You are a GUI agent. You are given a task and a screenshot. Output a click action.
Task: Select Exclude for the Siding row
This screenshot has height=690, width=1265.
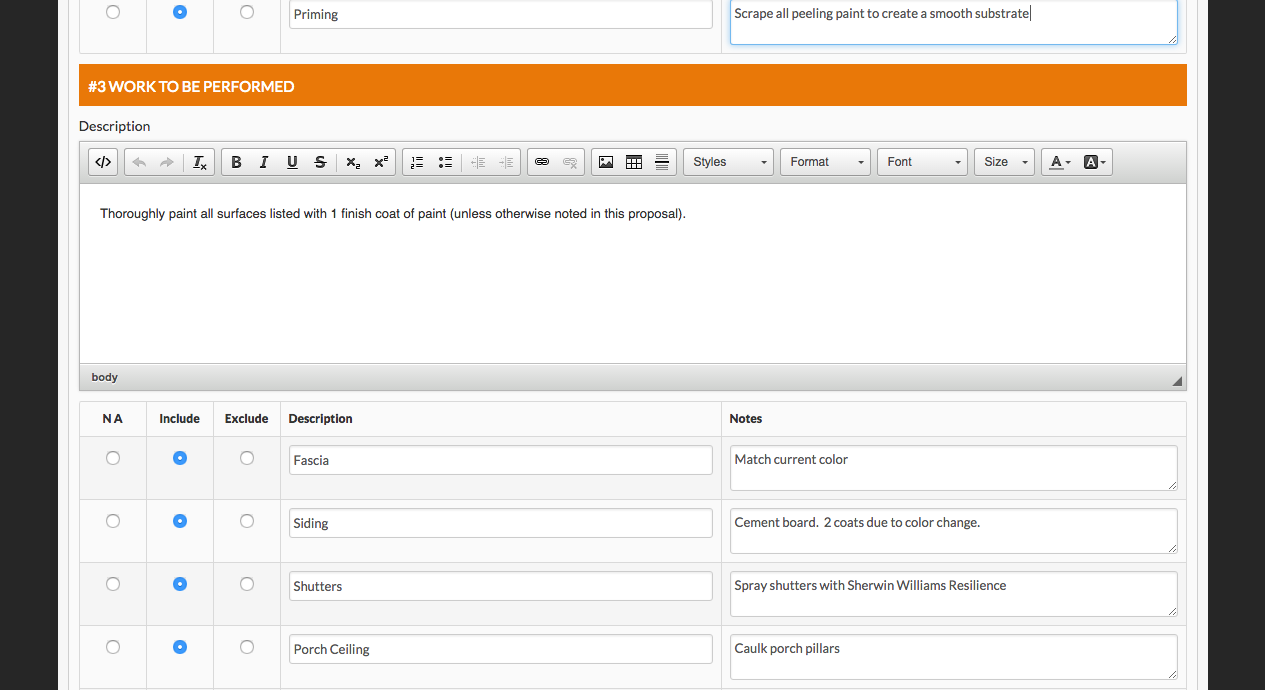click(x=247, y=521)
